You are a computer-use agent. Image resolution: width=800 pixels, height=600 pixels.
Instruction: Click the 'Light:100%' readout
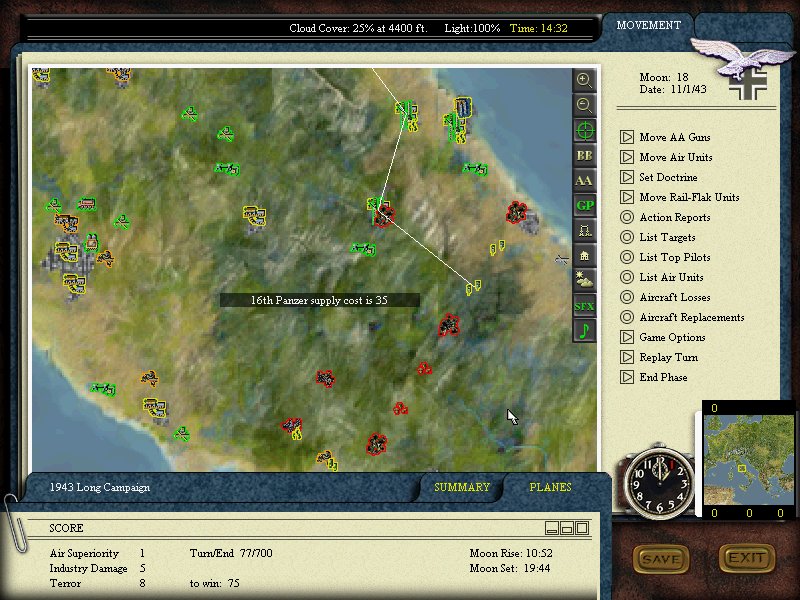click(x=472, y=28)
